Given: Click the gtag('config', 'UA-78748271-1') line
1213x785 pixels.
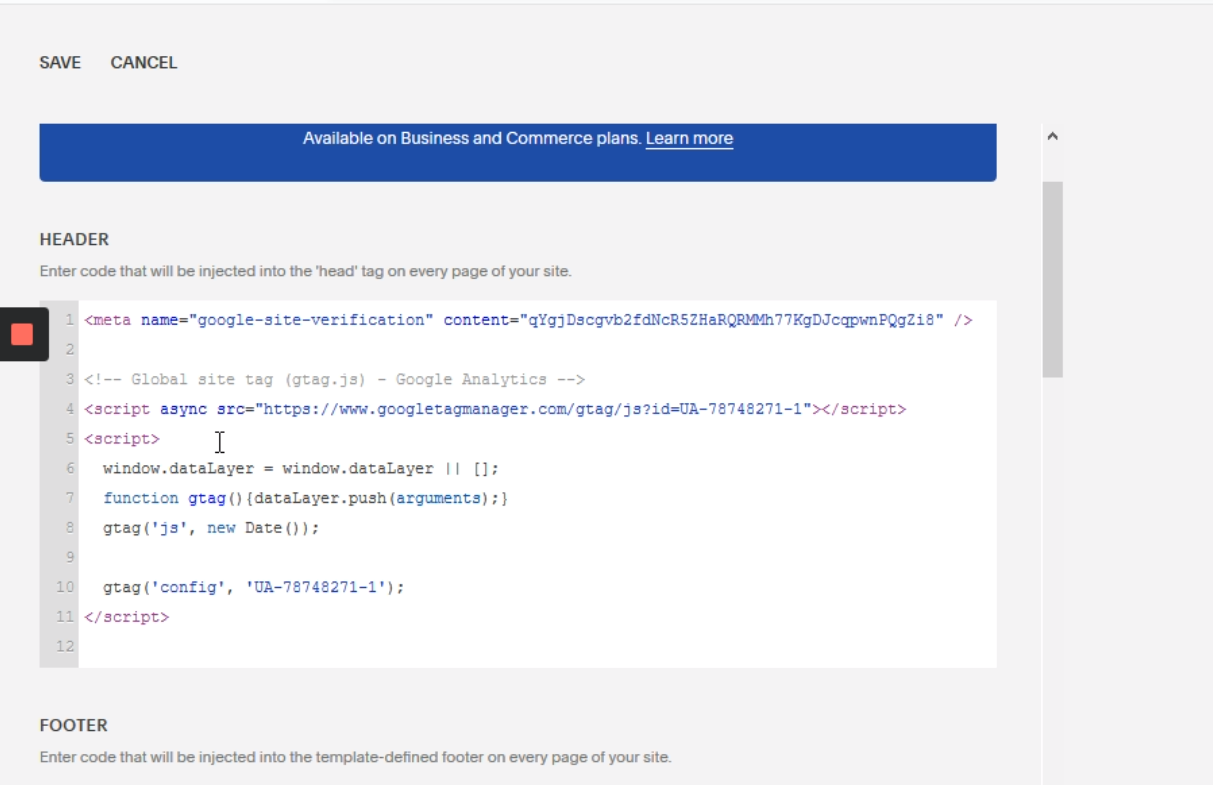Looking at the screenshot, I should [x=253, y=587].
